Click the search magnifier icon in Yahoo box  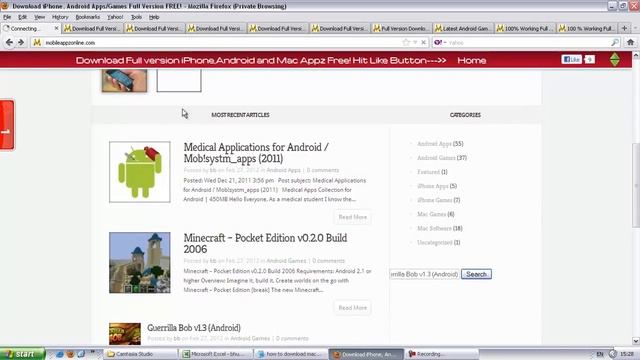pyautogui.click(x=615, y=42)
